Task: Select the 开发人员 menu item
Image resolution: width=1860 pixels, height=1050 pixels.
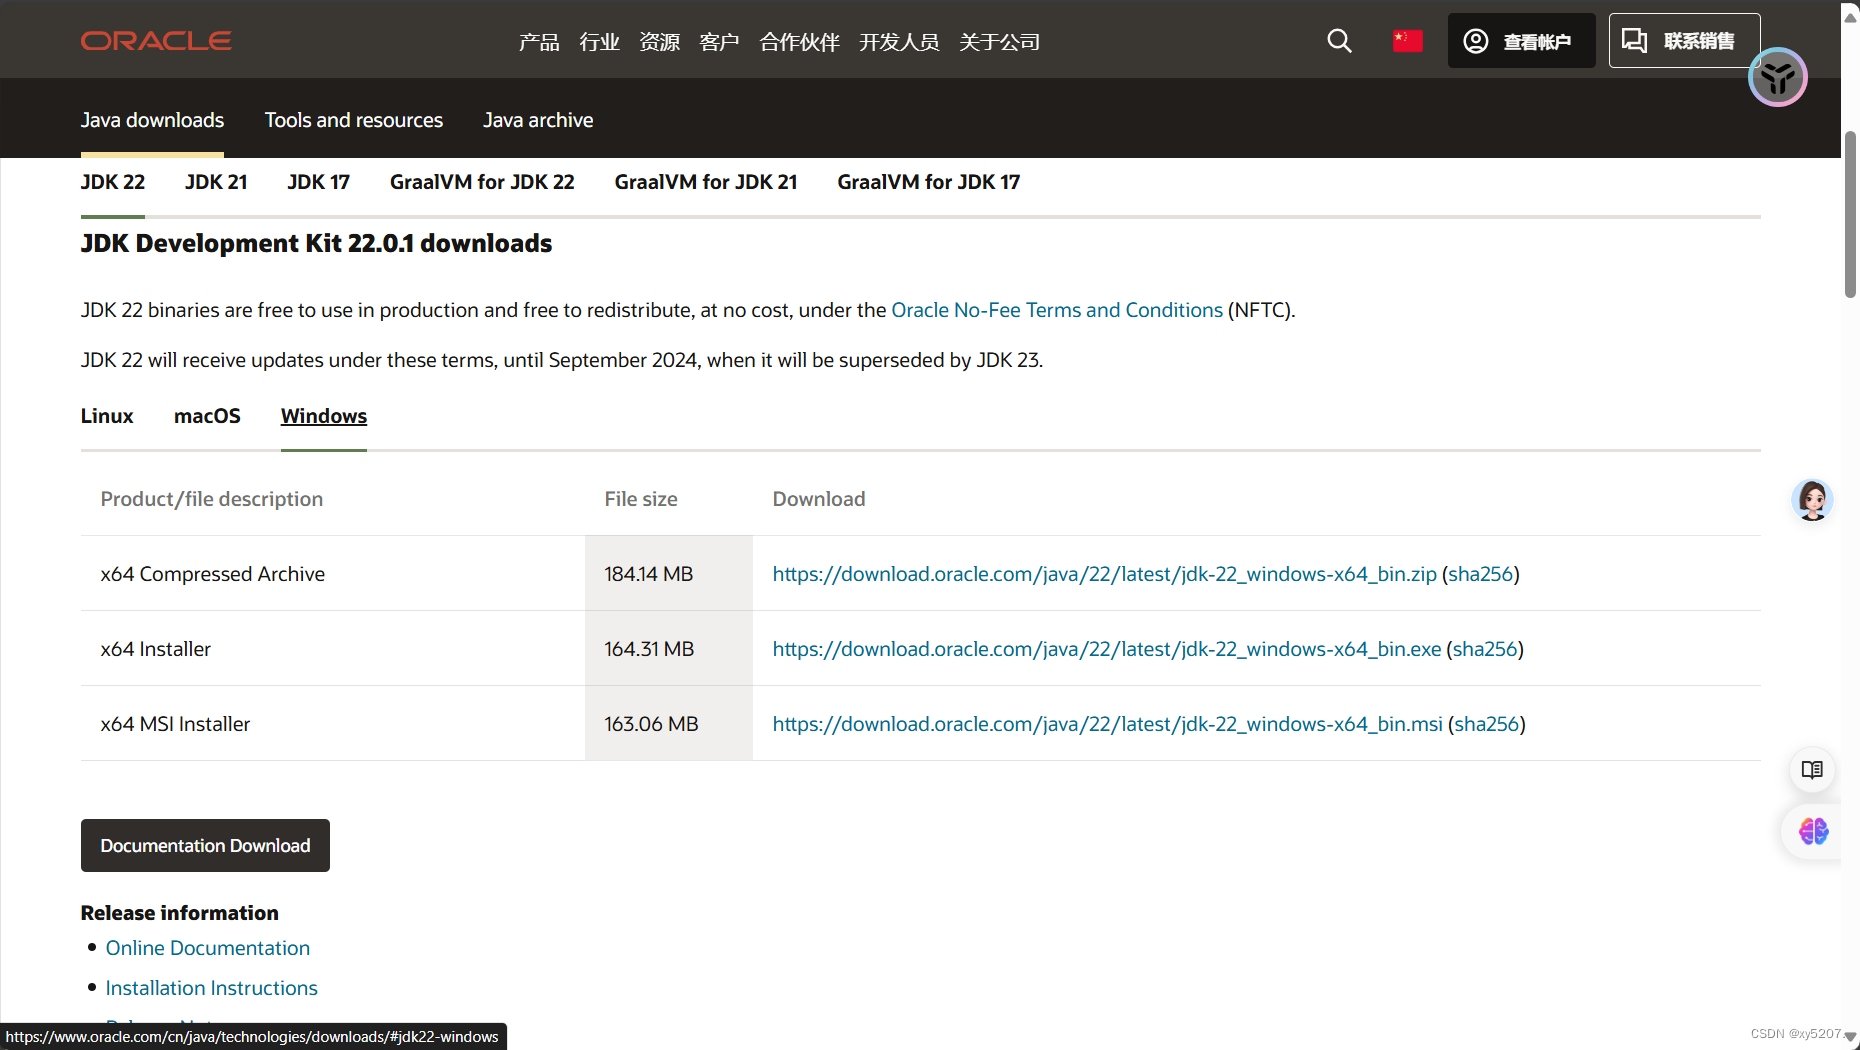Action: coord(899,42)
